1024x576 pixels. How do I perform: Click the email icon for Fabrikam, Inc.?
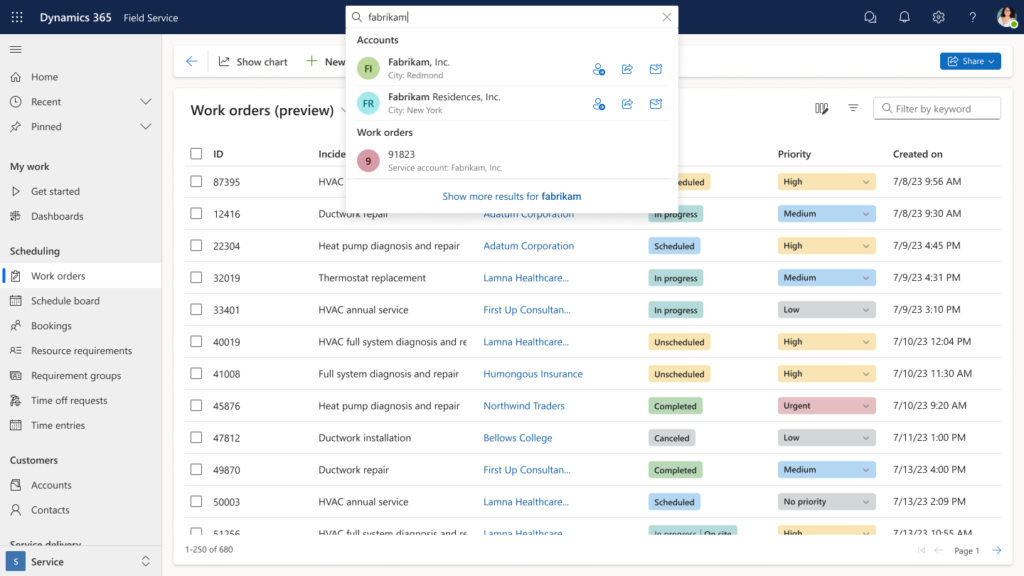coord(656,69)
